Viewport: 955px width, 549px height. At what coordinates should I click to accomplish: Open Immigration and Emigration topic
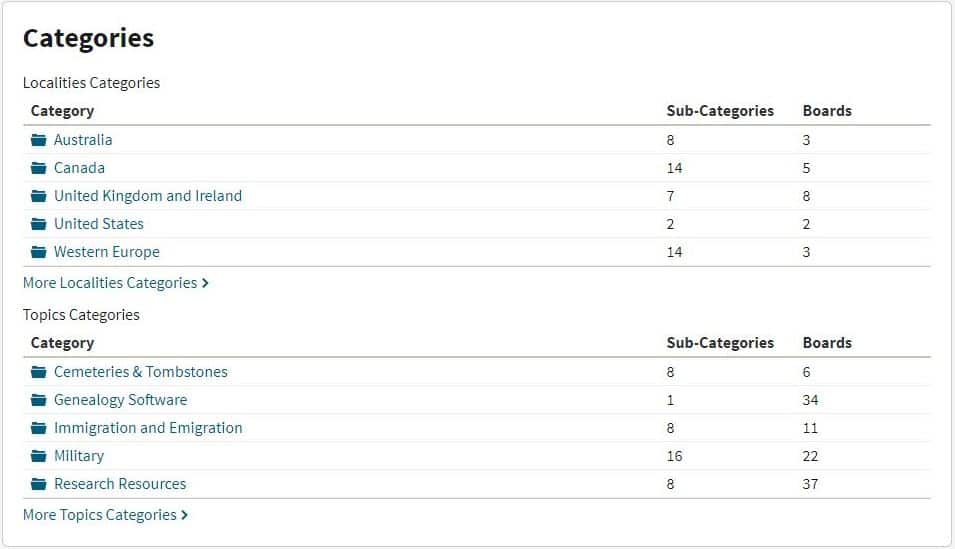click(x=148, y=428)
